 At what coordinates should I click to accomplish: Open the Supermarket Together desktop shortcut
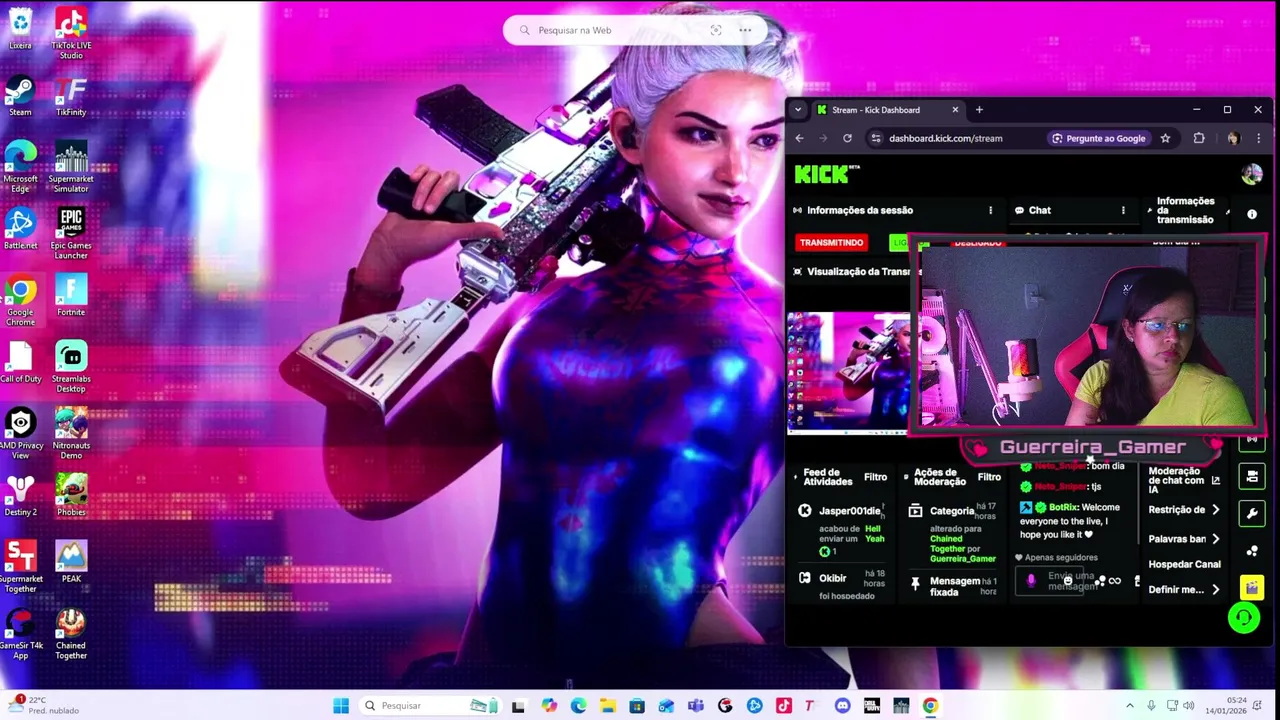[20, 566]
